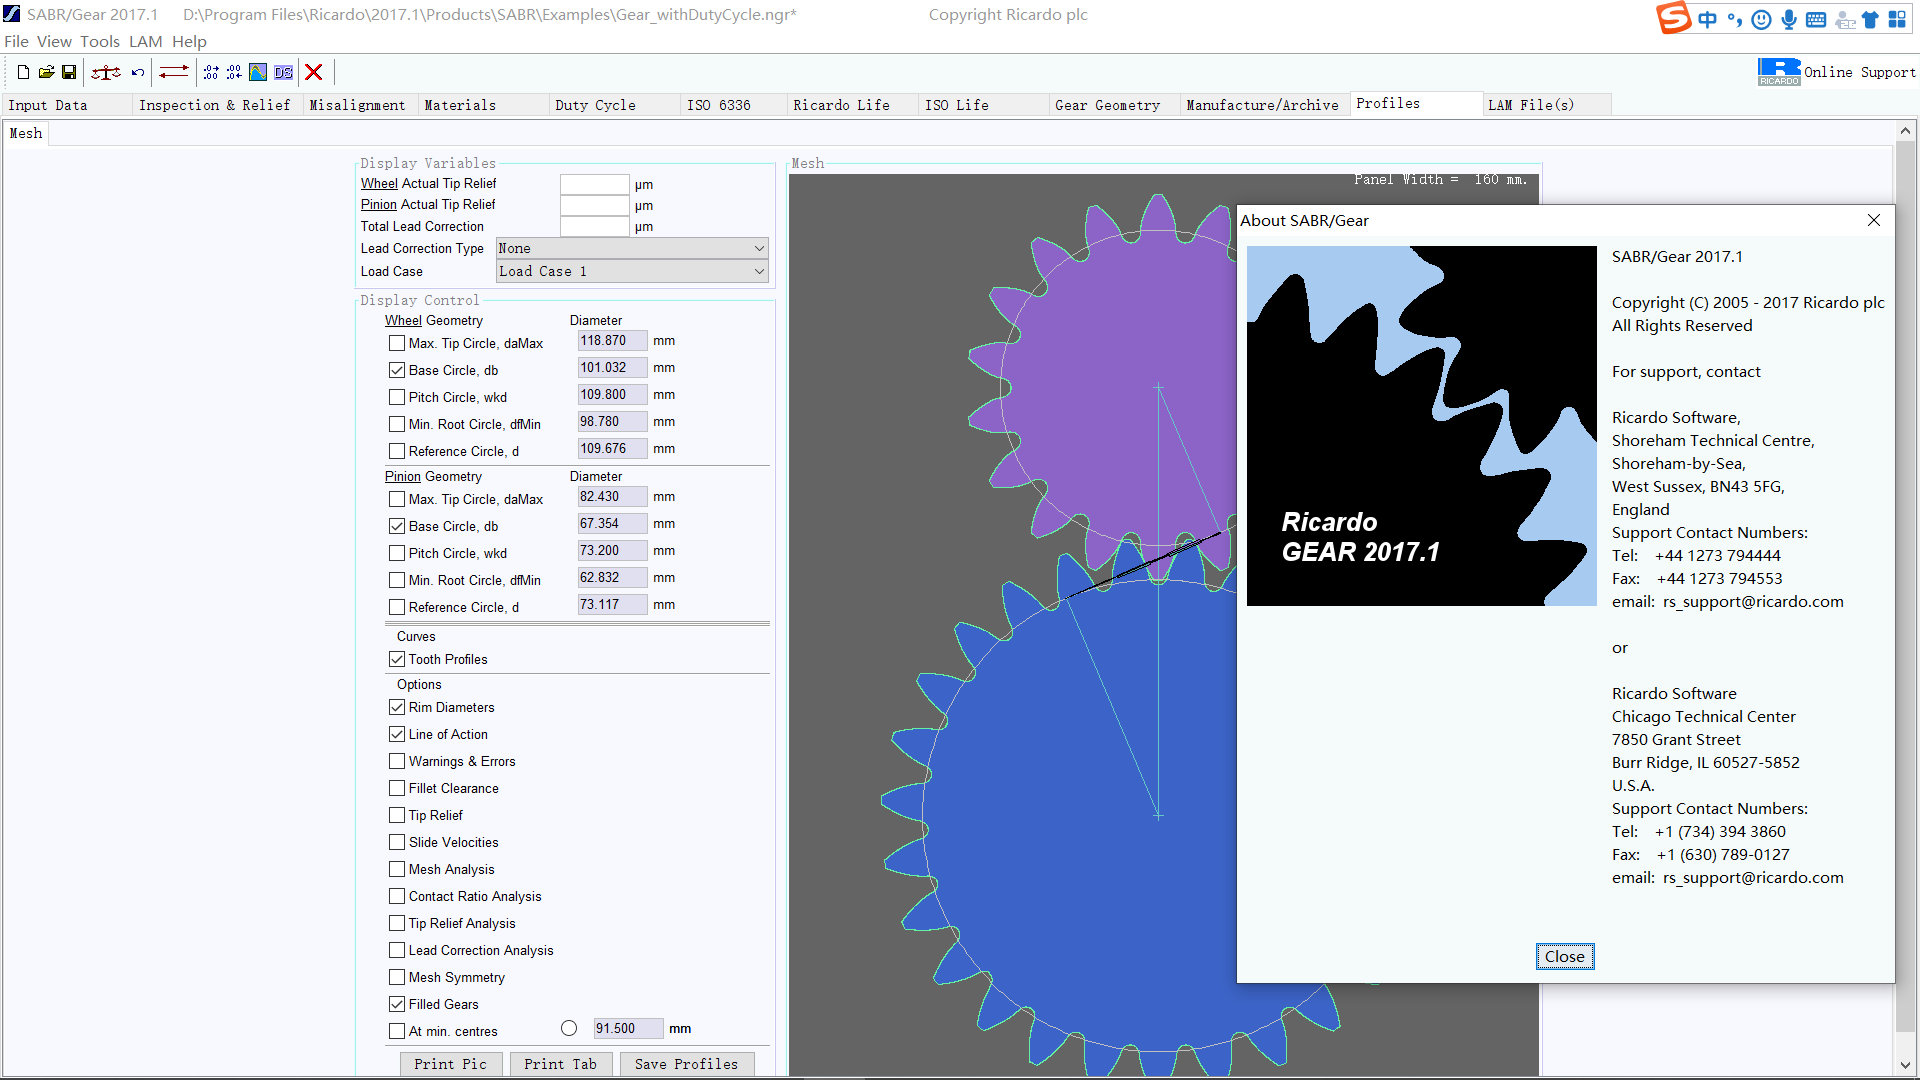Image resolution: width=1920 pixels, height=1080 pixels.
Task: Enable Wheel Max. Tip Circle checkbox
Action: pyautogui.click(x=397, y=343)
